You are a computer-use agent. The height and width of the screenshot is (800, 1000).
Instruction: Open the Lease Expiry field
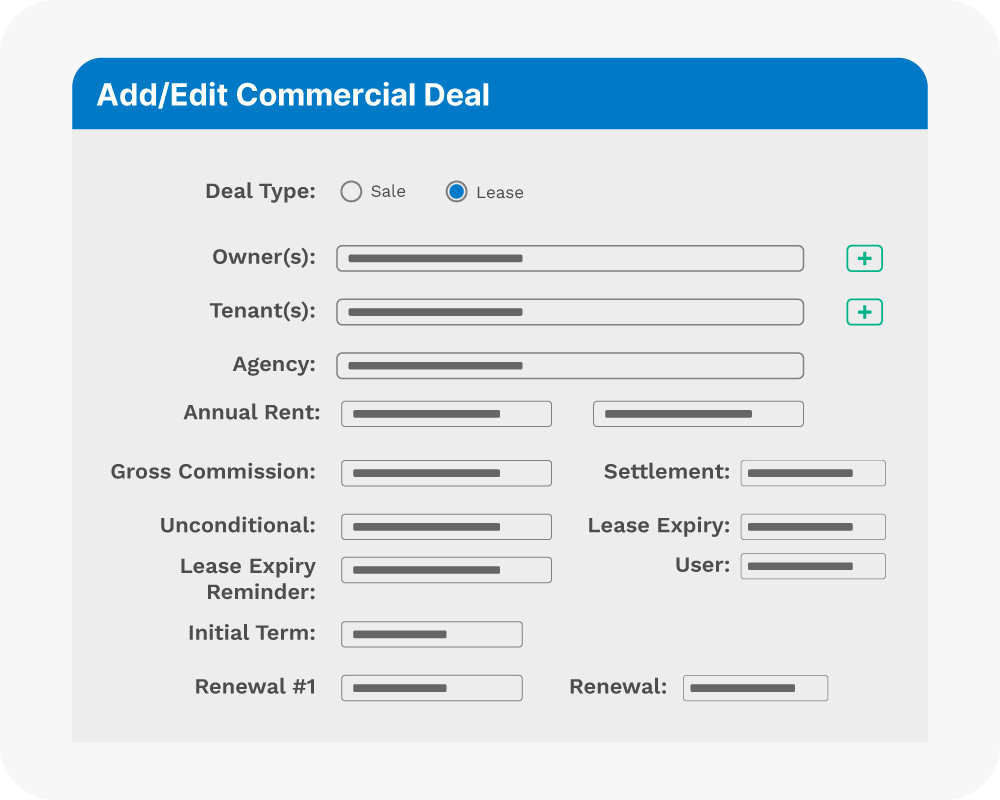(813, 527)
